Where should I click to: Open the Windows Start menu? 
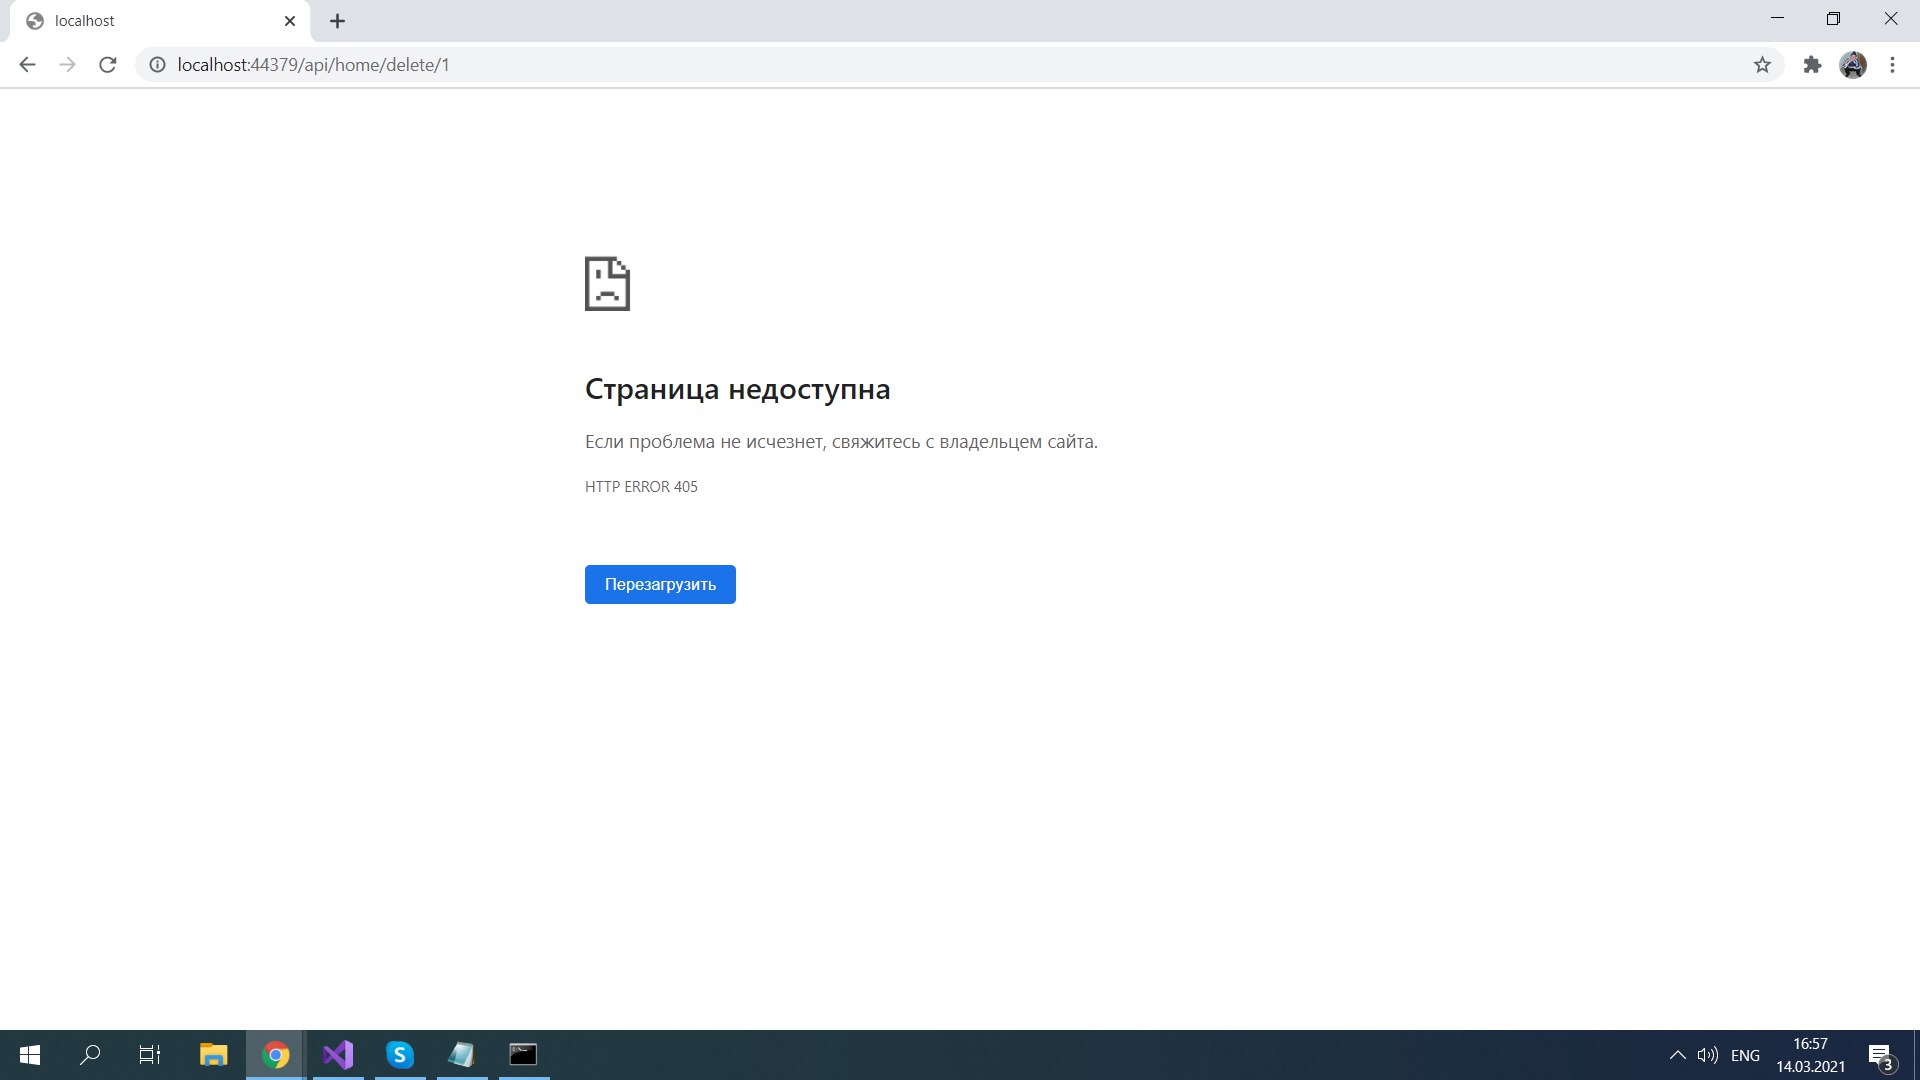[x=30, y=1055]
